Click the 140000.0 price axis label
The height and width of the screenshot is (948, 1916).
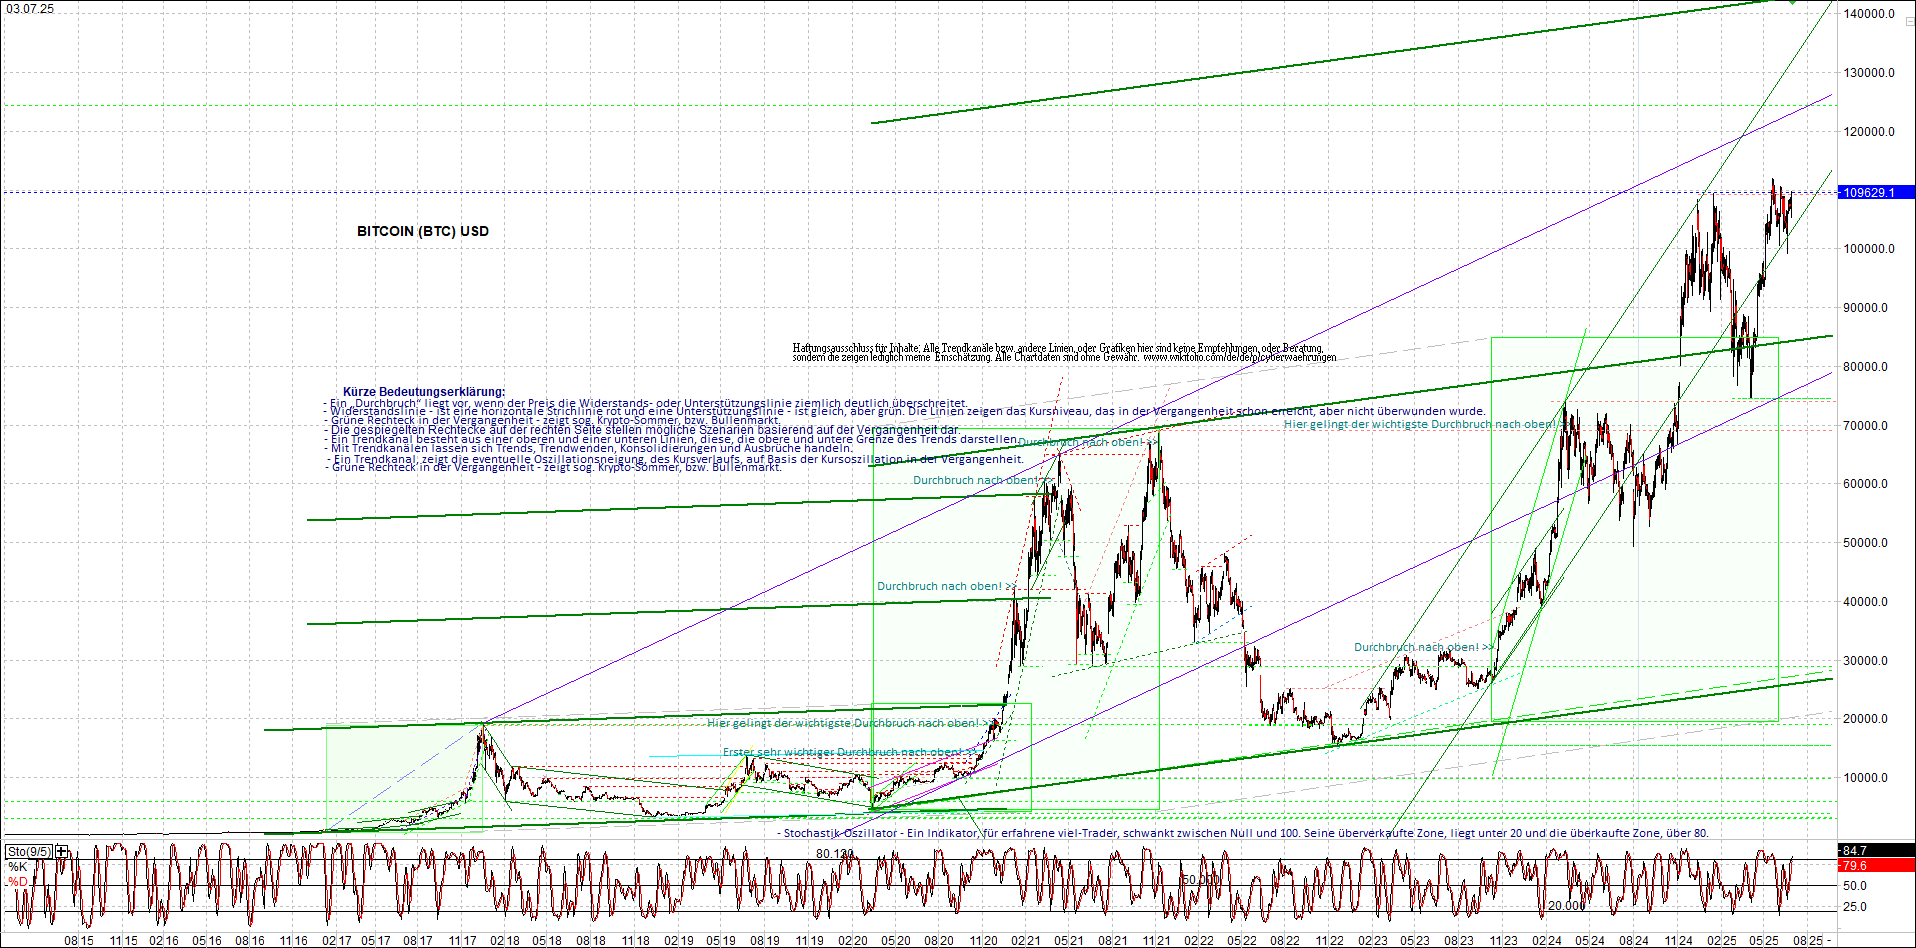click(x=1869, y=14)
